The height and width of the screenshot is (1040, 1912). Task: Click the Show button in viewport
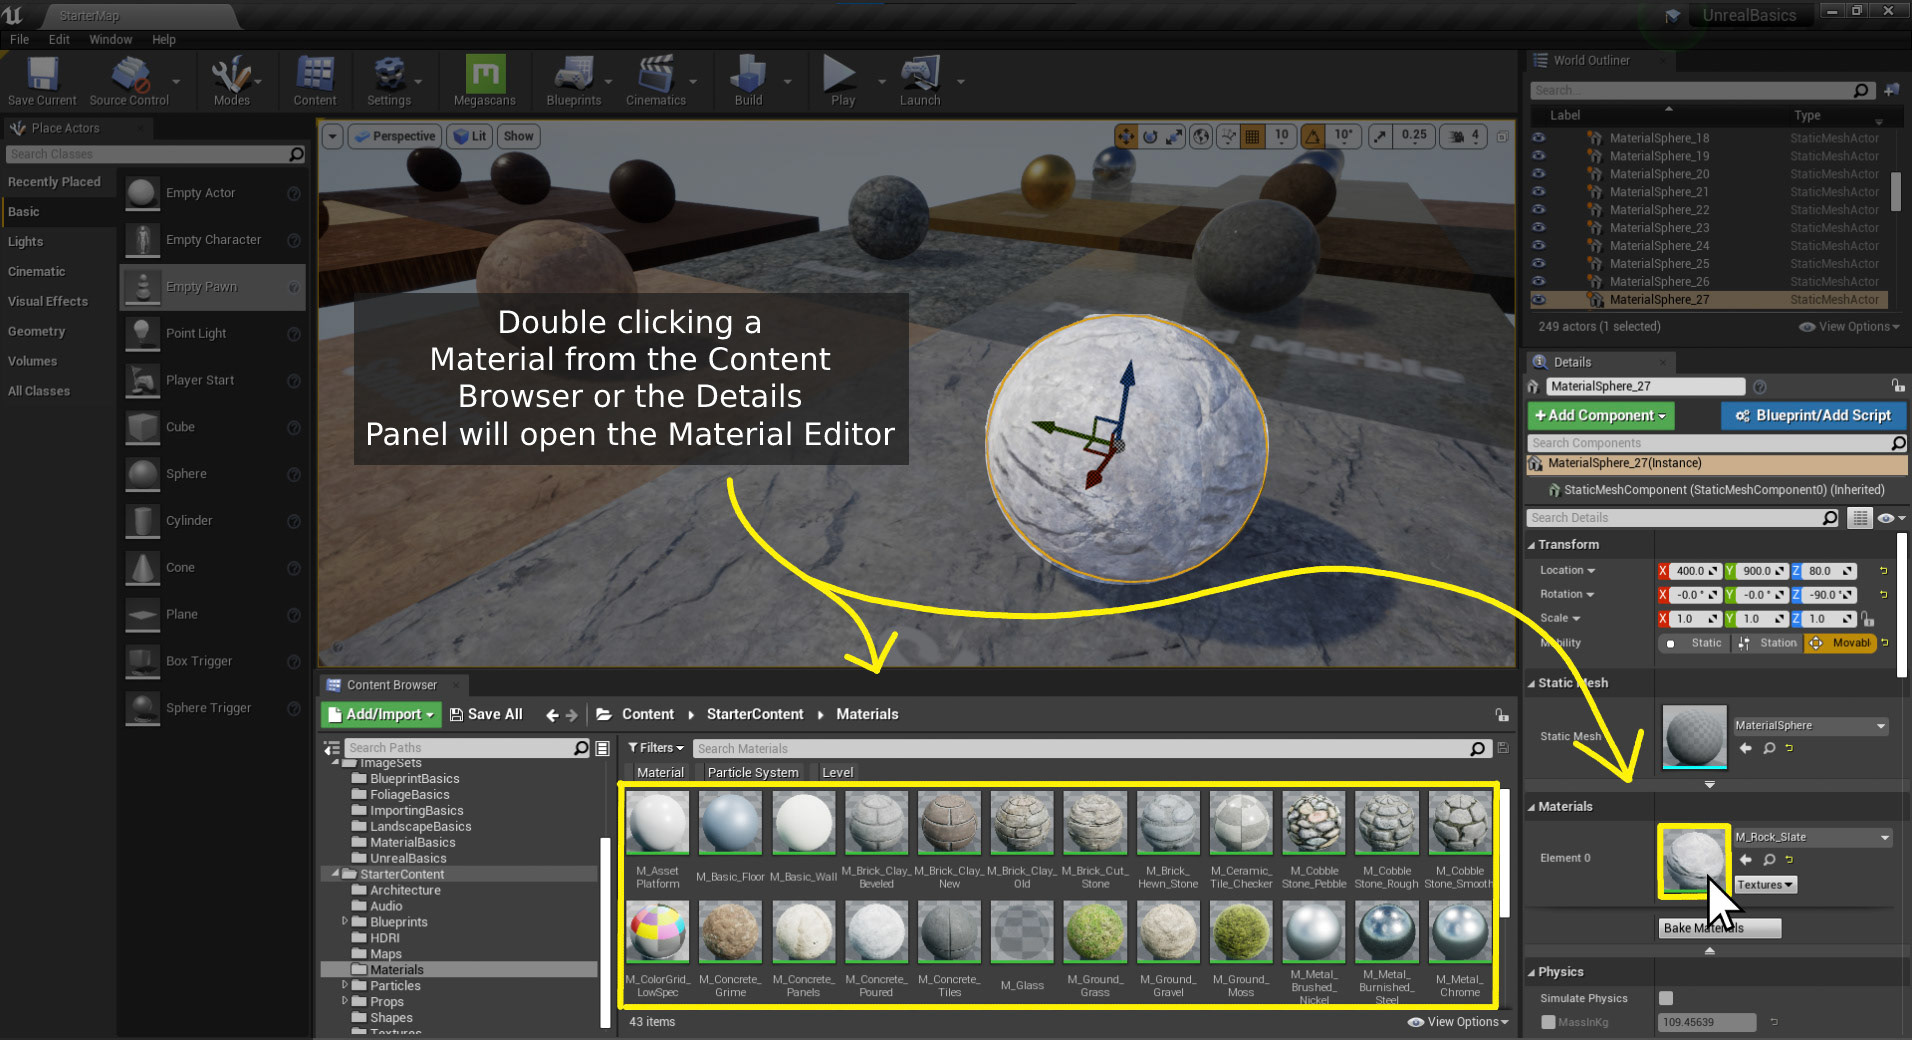pos(518,136)
